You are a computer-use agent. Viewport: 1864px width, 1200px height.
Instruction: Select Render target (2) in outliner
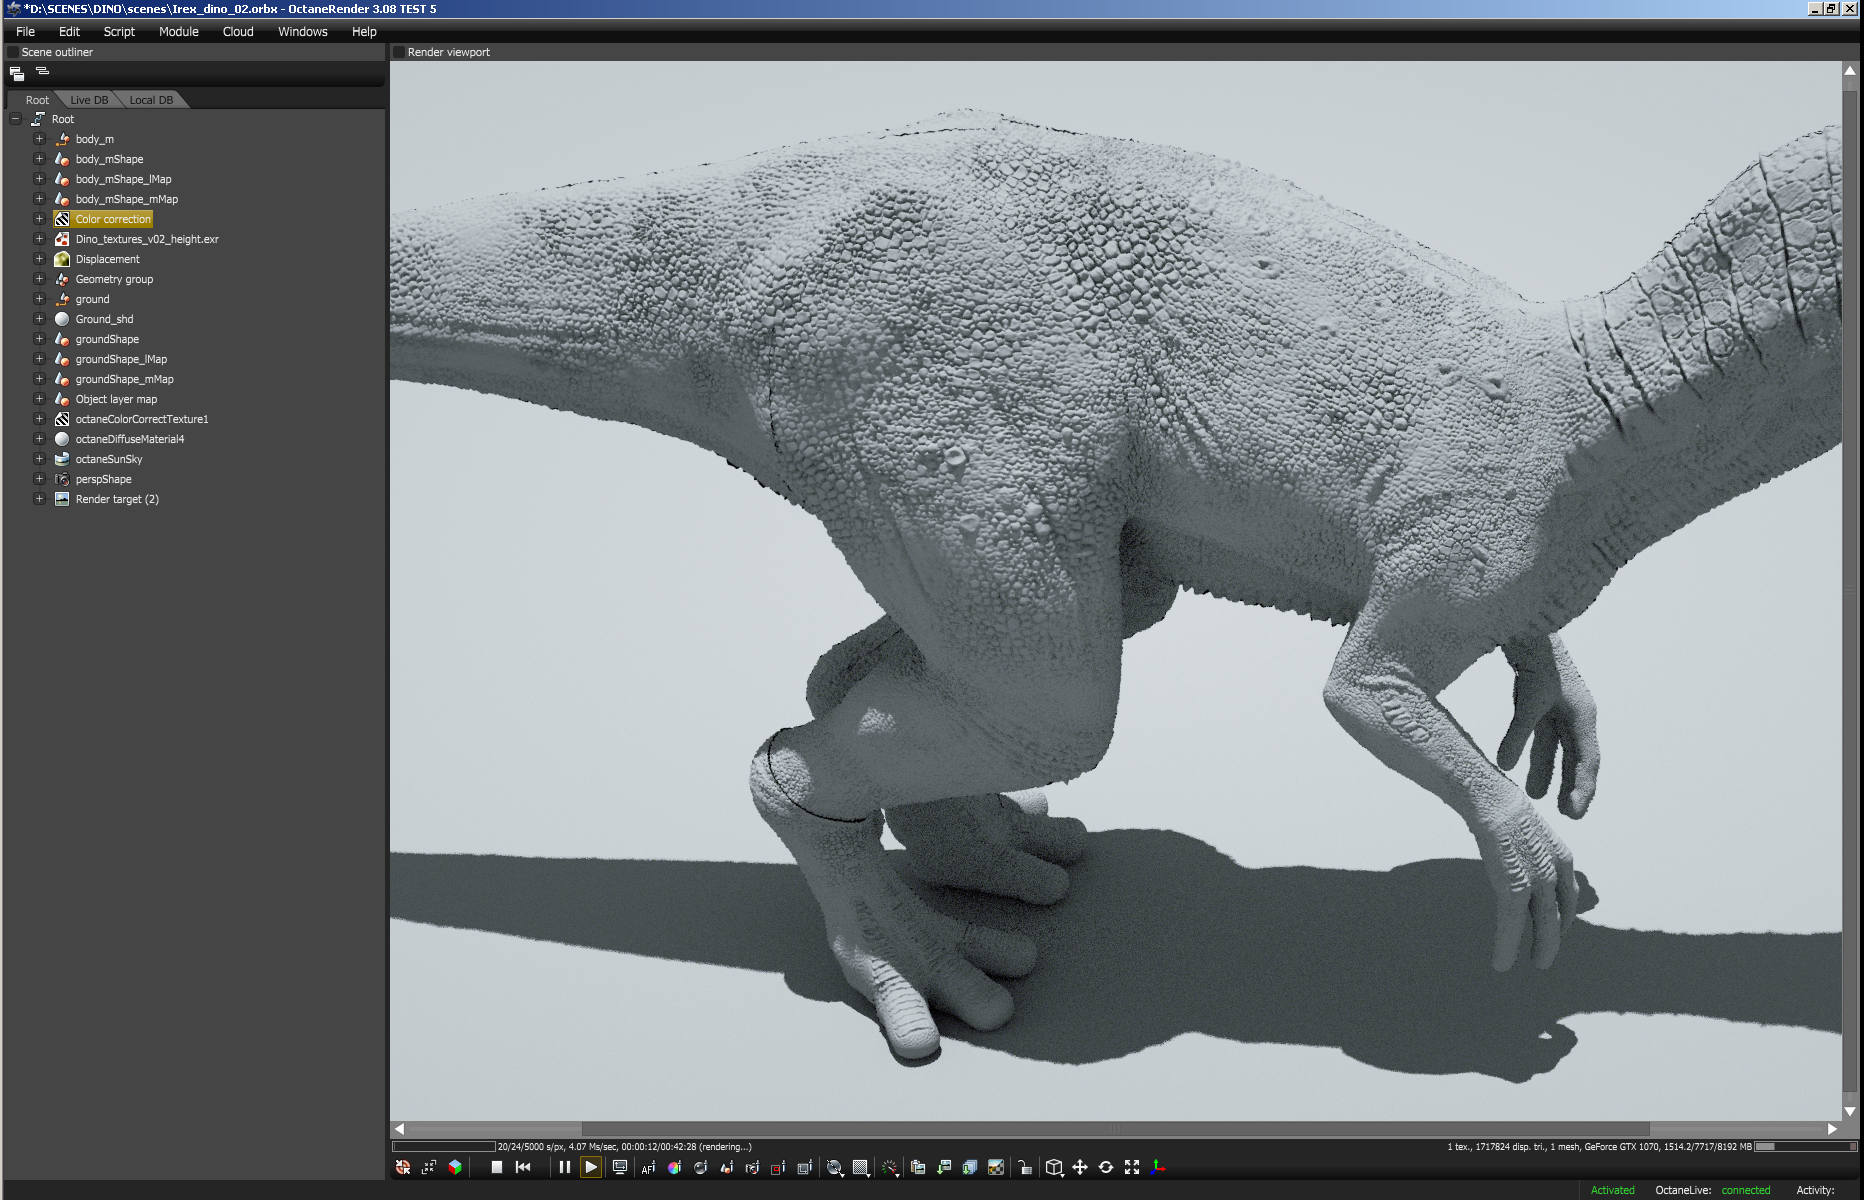(117, 499)
